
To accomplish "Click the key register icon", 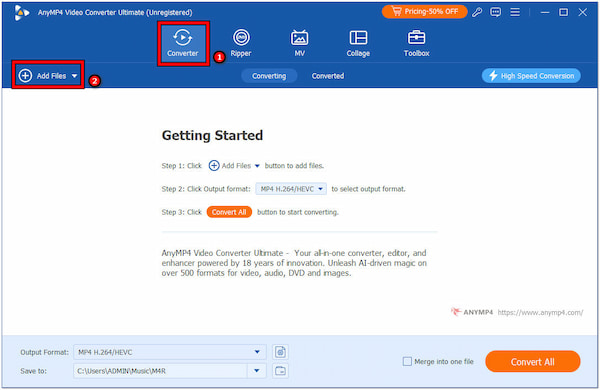I will (477, 12).
